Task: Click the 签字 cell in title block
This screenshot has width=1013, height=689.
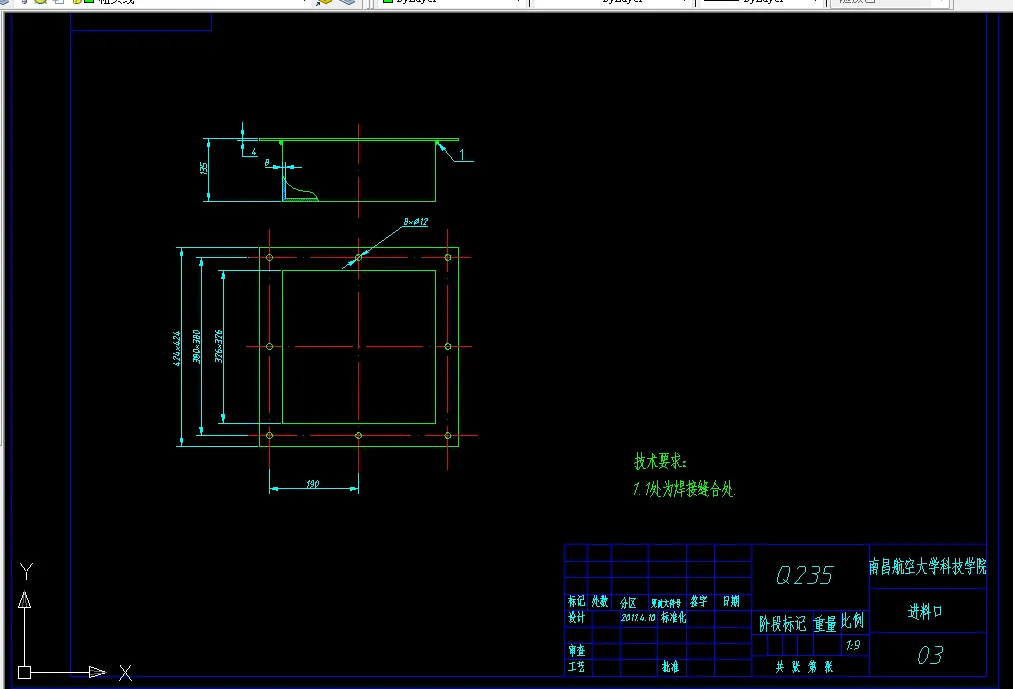Action: [x=699, y=602]
